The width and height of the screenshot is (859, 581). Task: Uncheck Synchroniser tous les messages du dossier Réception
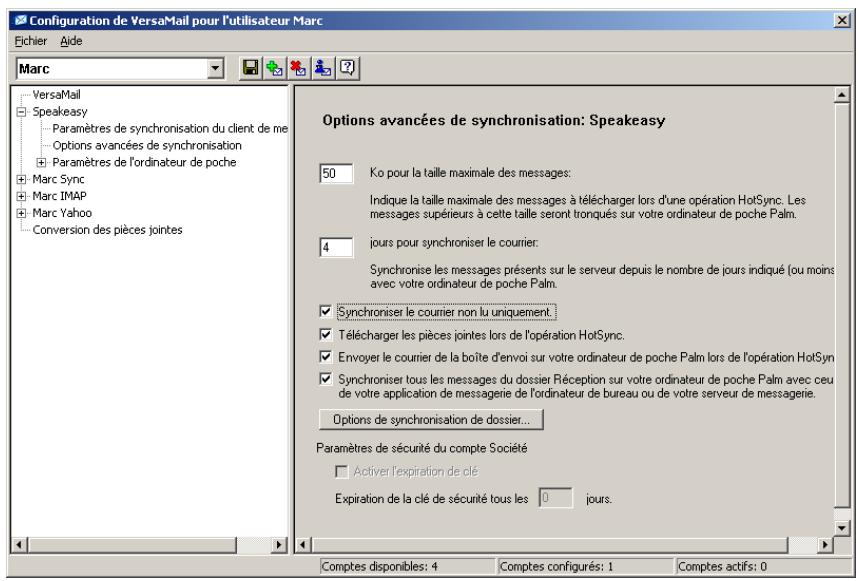pos(325,379)
